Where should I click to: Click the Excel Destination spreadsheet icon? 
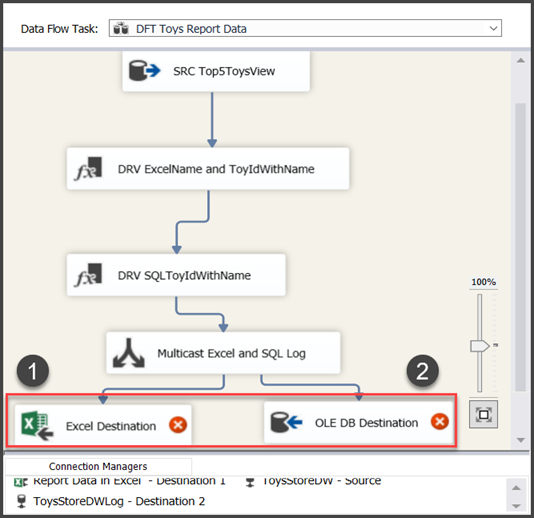point(37,426)
